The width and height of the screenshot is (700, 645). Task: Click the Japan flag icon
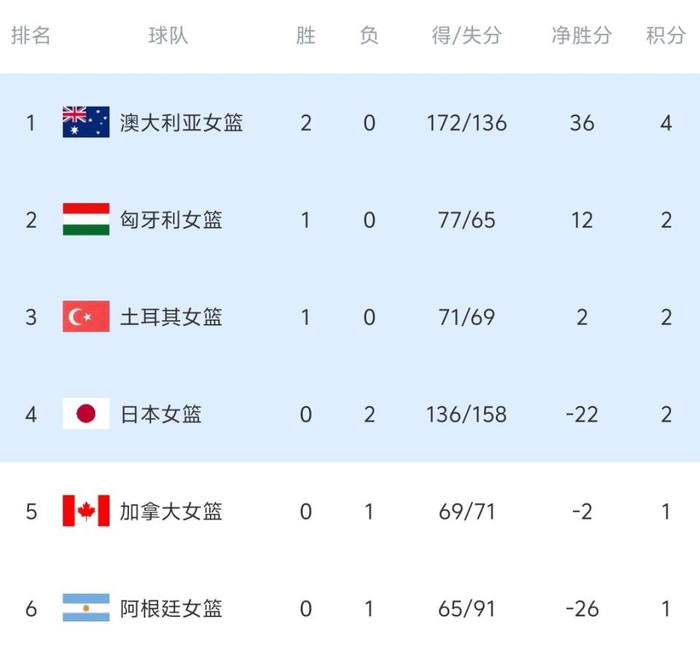[86, 413]
